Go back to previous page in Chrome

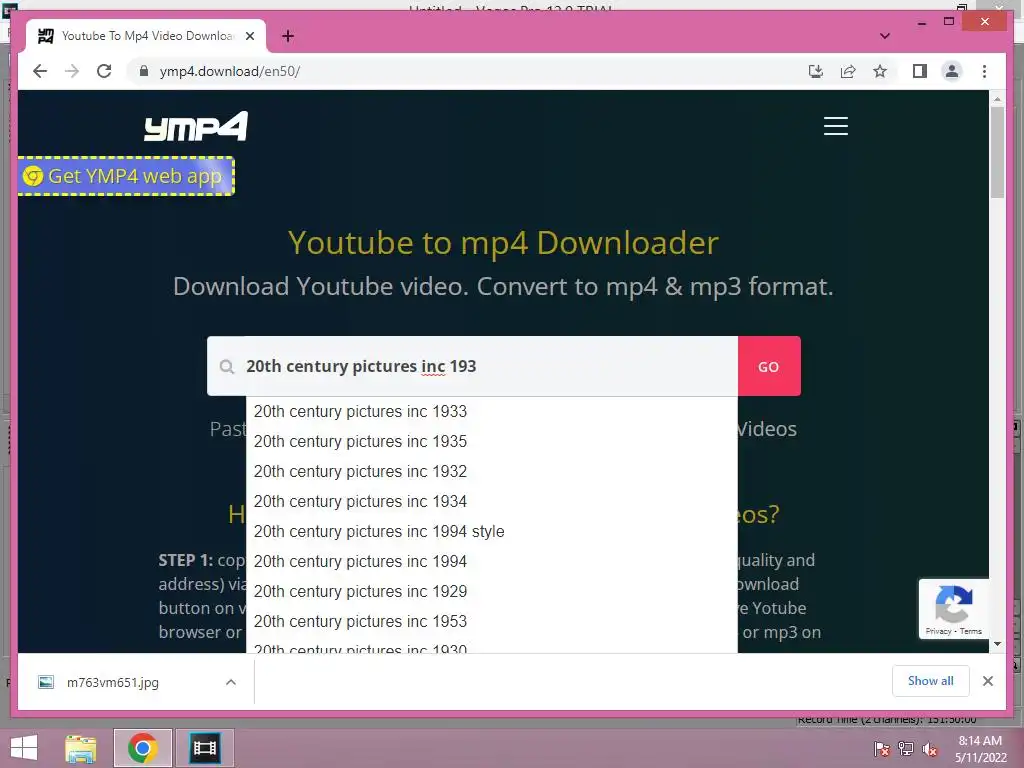(40, 71)
